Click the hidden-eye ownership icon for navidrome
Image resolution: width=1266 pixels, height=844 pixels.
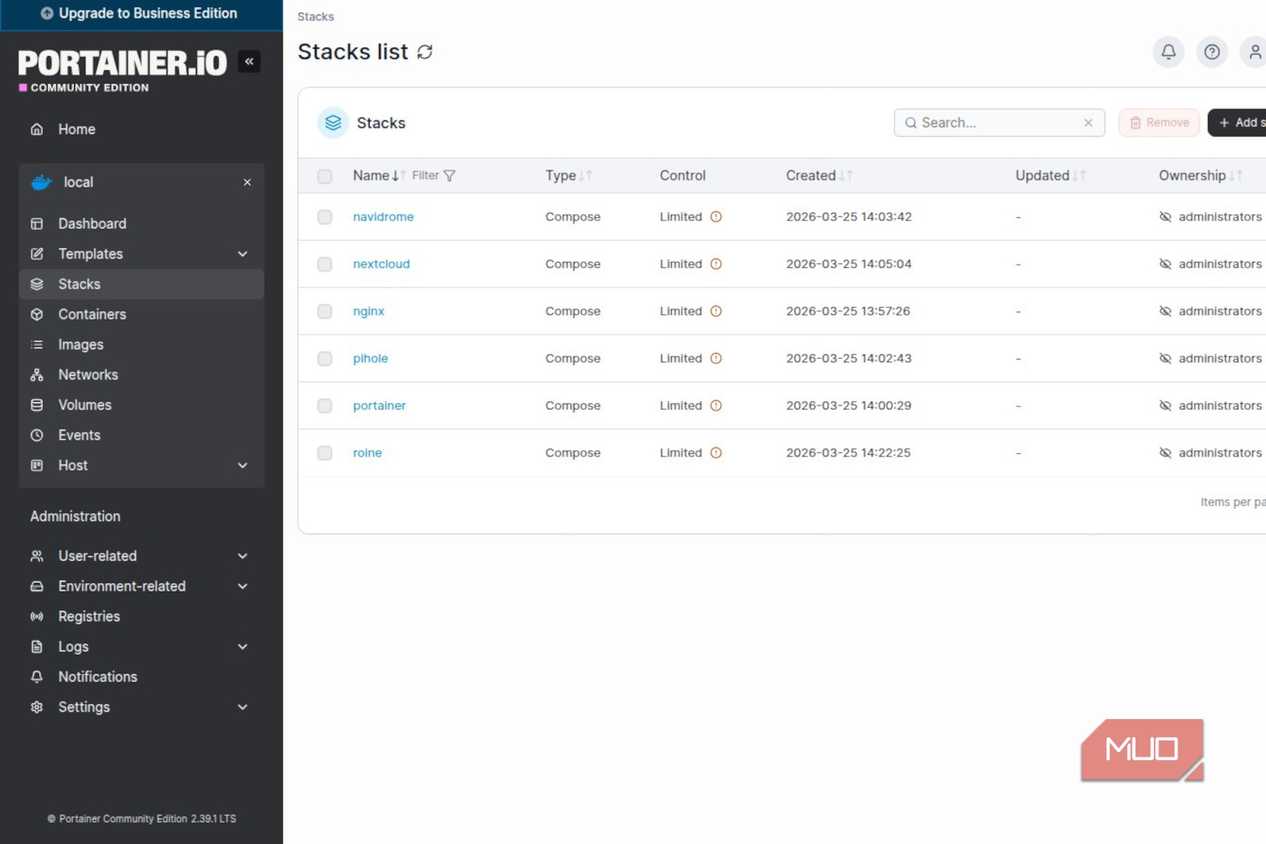pos(1165,217)
